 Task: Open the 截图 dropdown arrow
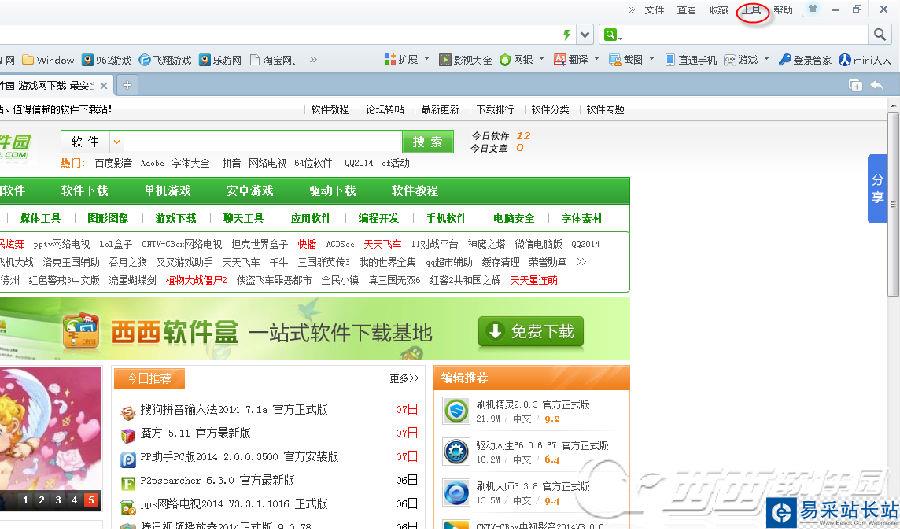(x=651, y=59)
